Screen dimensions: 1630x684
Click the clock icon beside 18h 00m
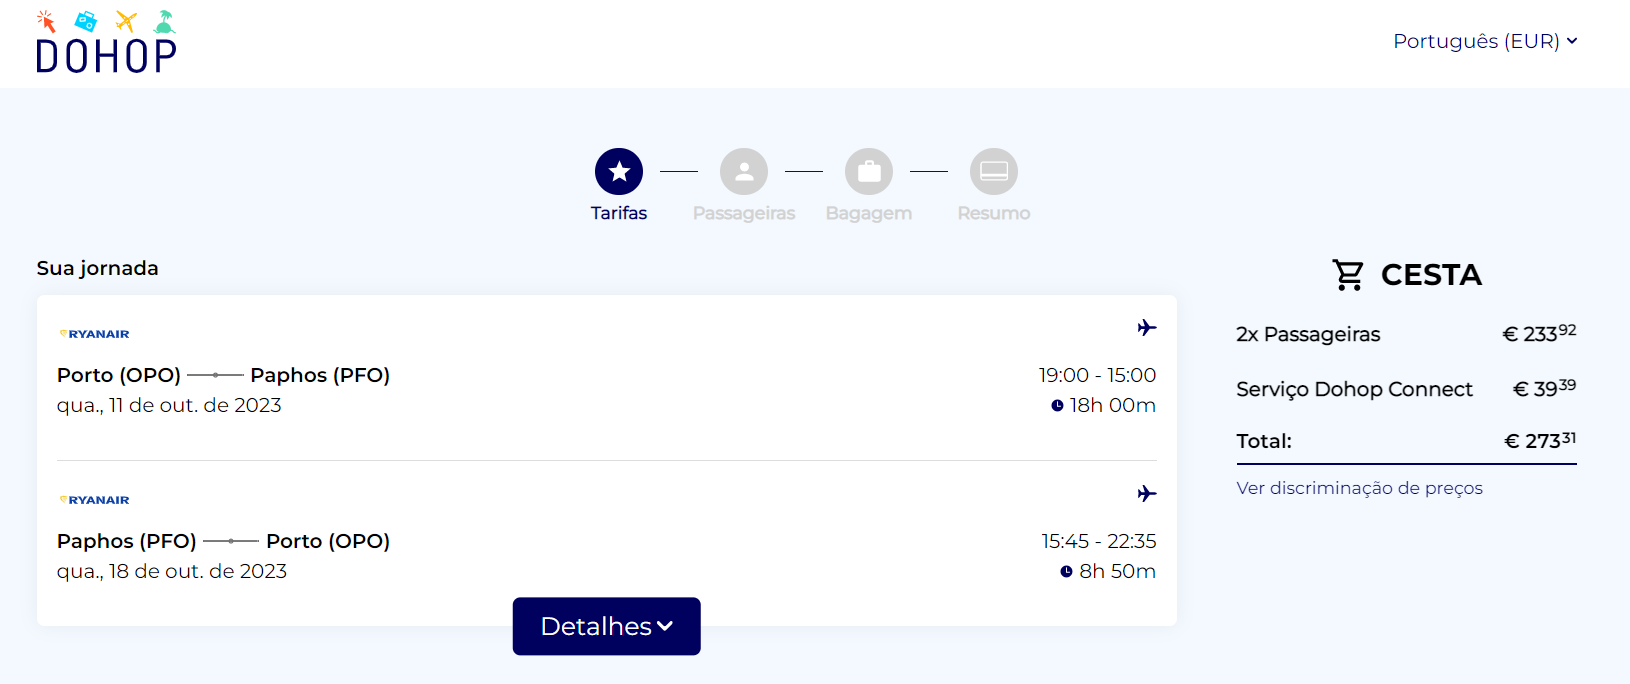coord(1057,406)
